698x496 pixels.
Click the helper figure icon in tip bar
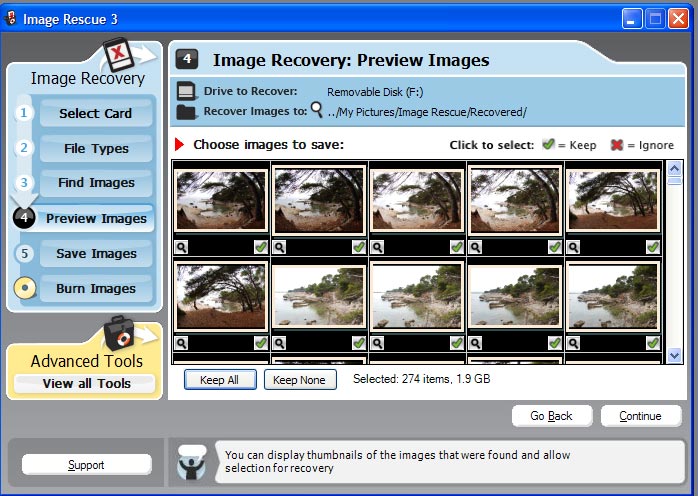(191, 463)
